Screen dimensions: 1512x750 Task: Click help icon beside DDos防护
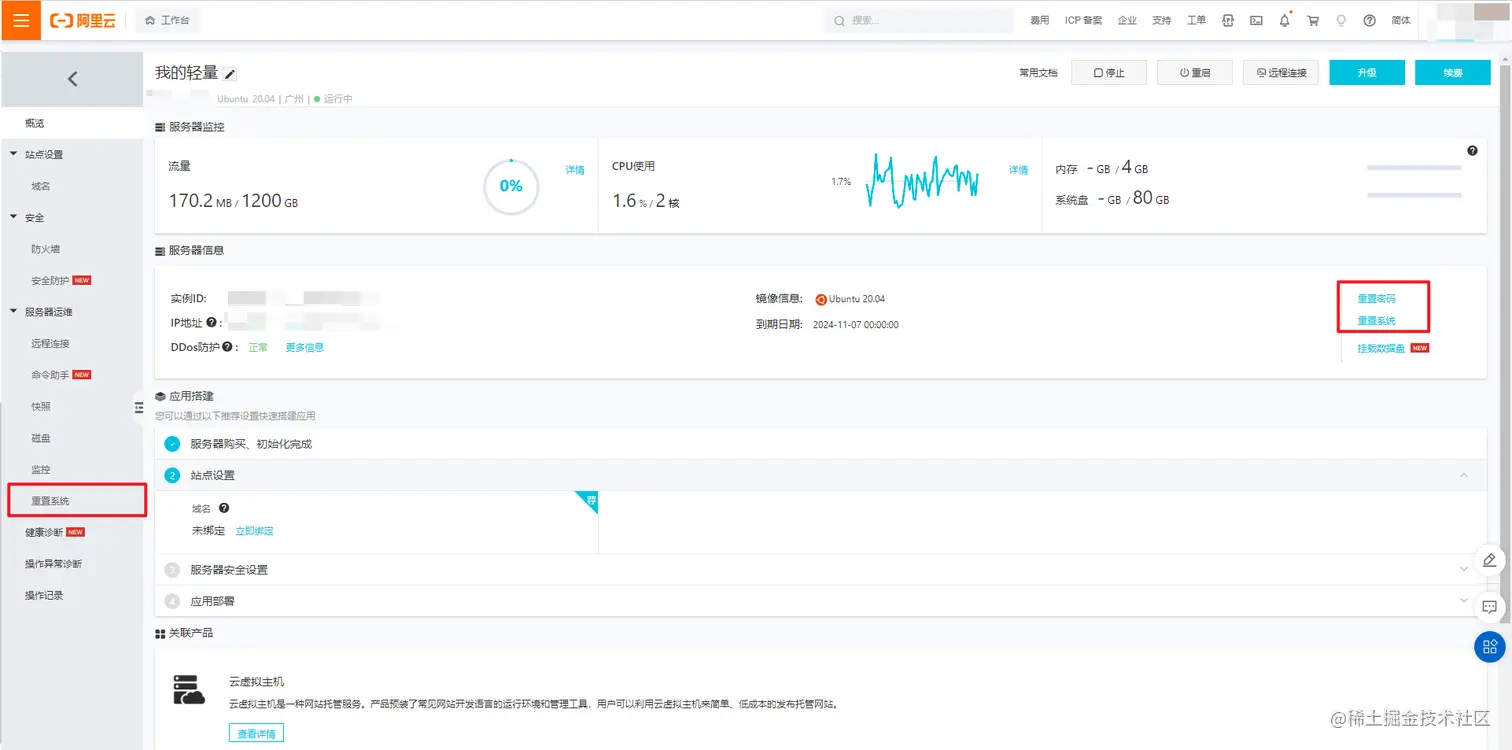(228, 347)
